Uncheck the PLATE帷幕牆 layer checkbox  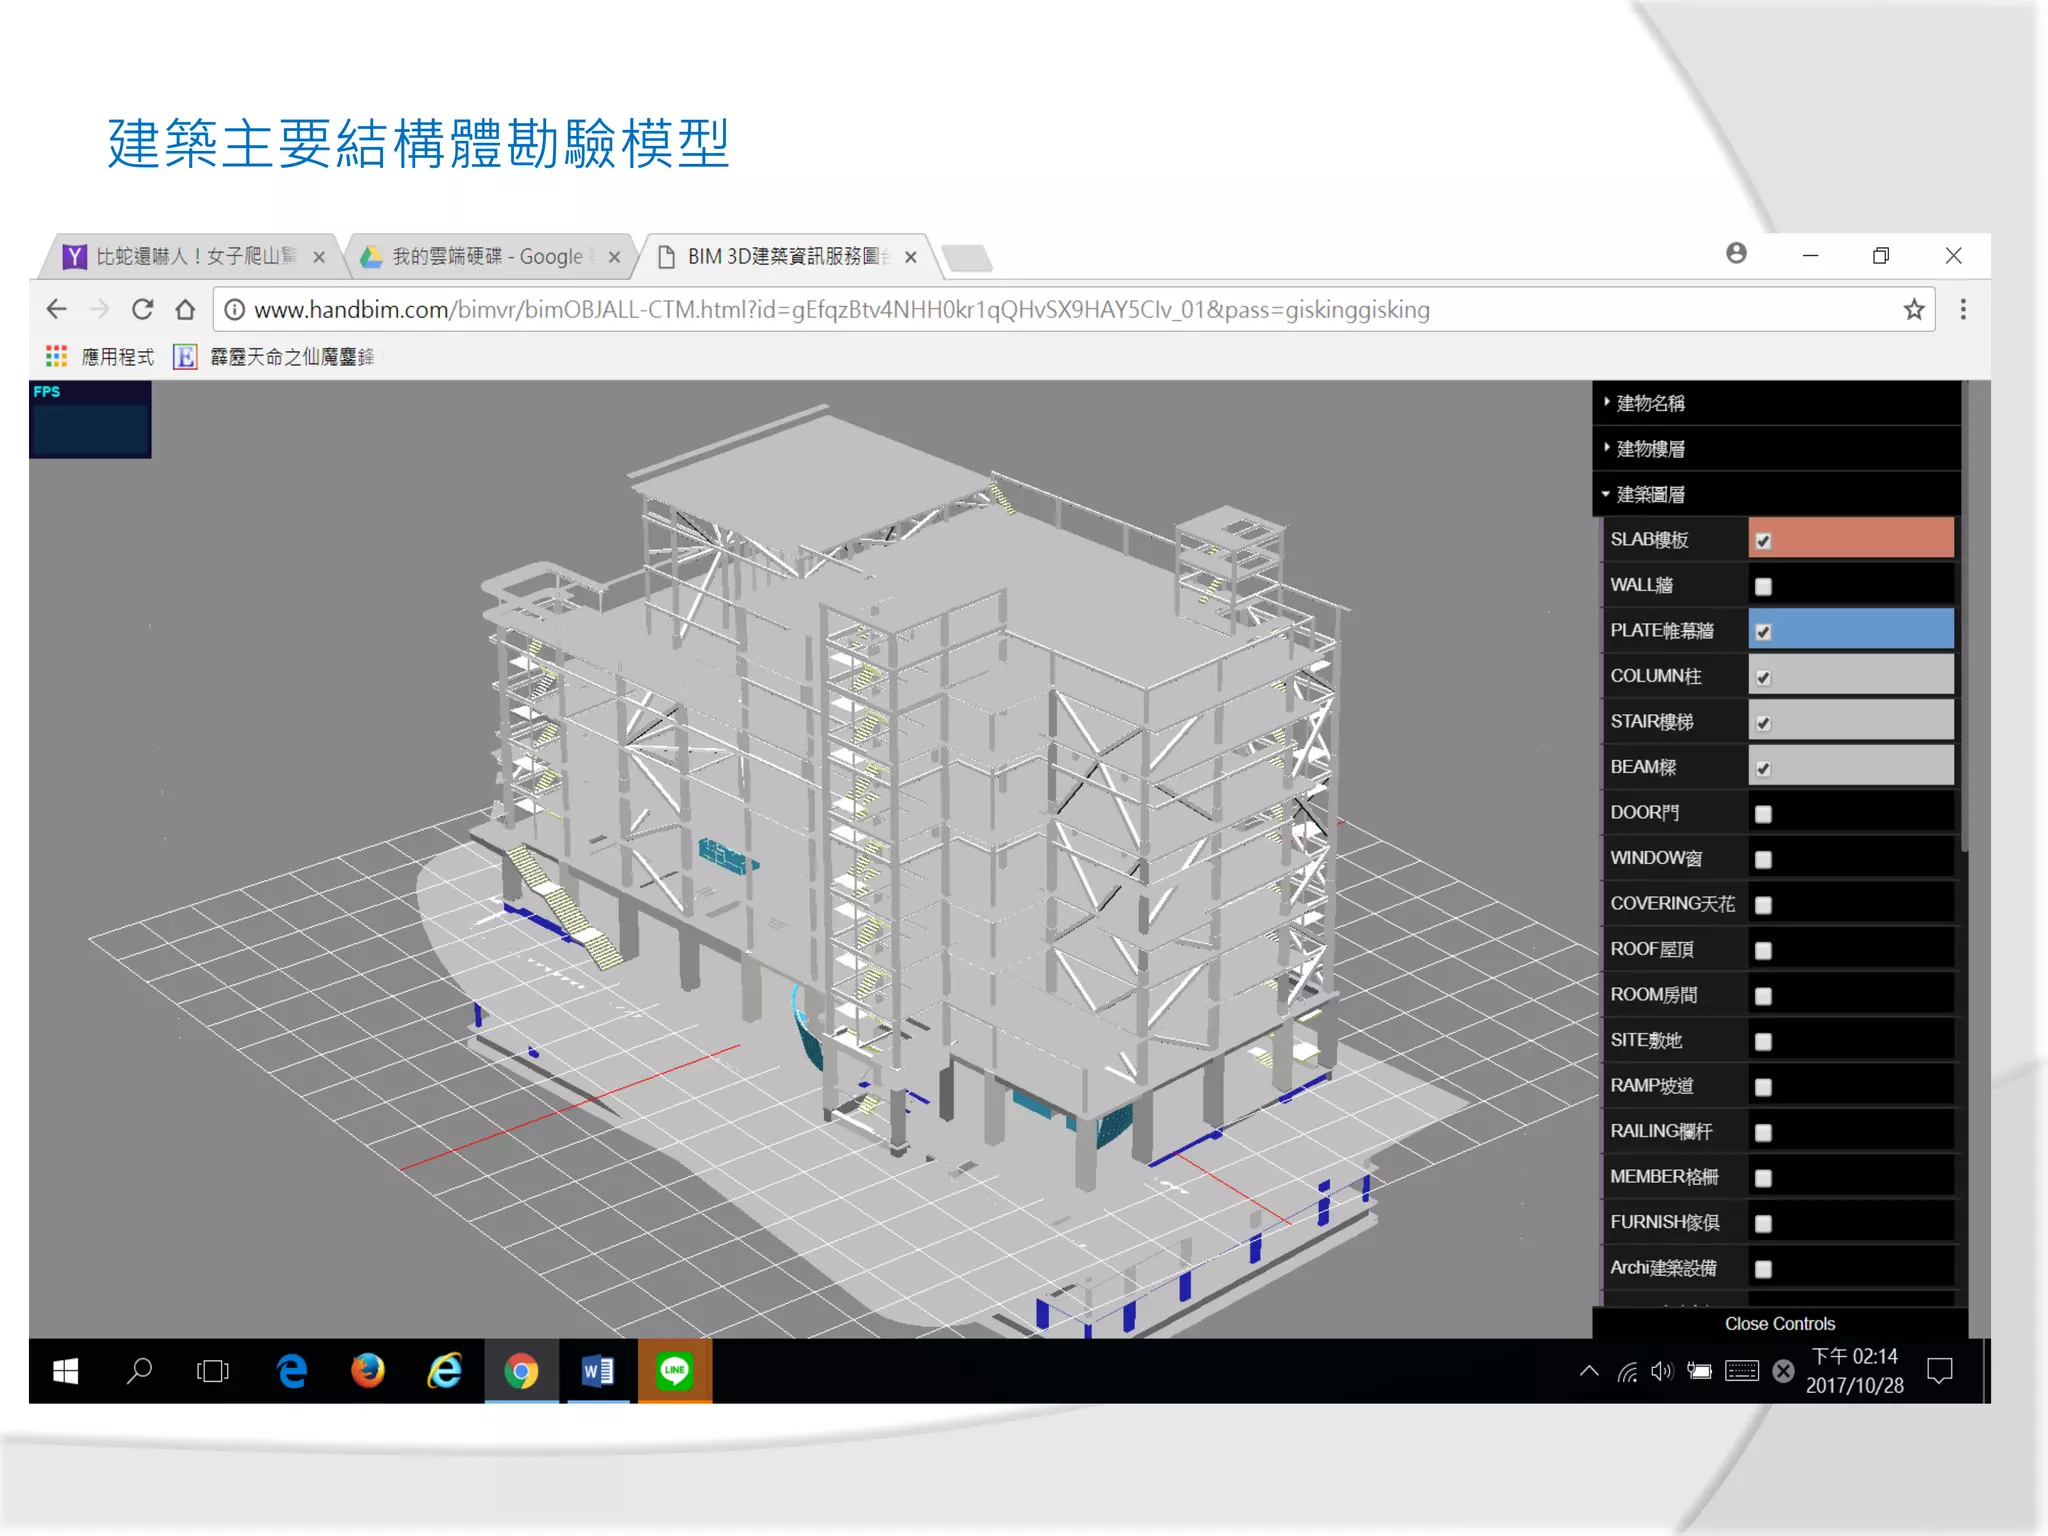tap(1764, 632)
